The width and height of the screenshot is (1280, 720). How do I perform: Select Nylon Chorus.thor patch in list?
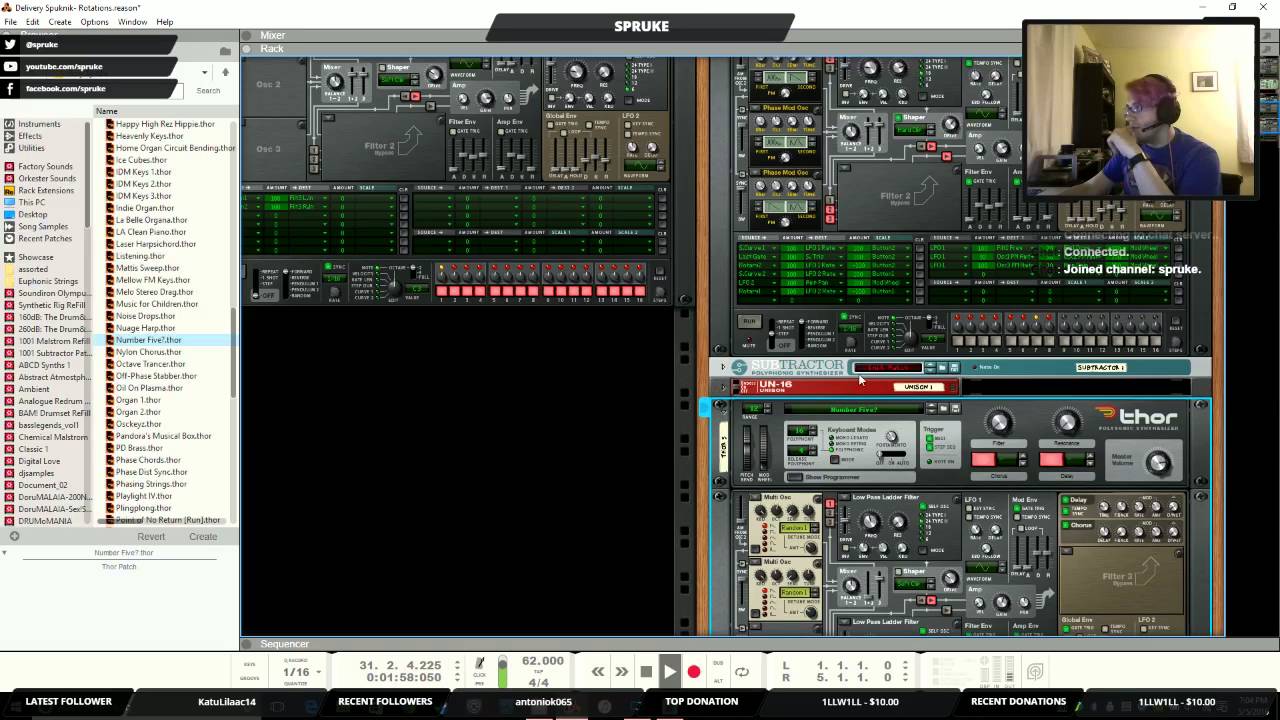148,352
